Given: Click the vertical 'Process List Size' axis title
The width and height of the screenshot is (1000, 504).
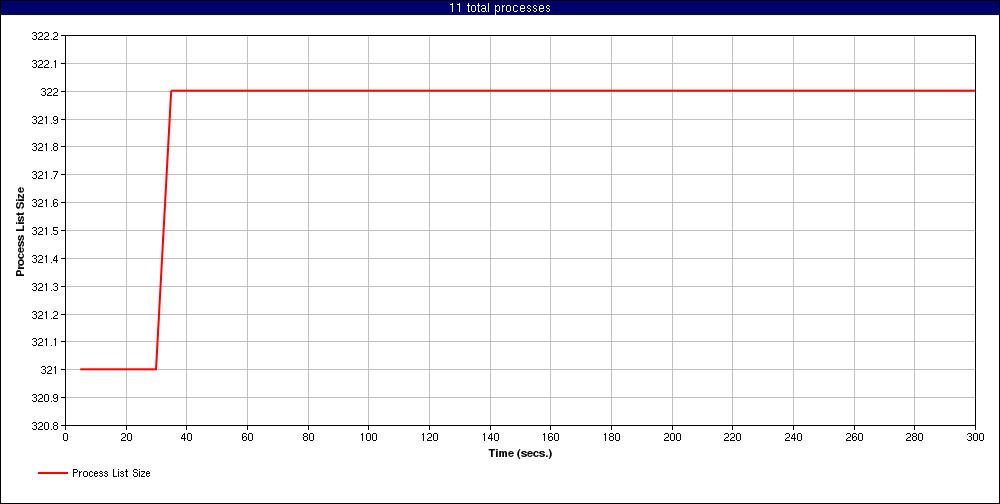Looking at the screenshot, I should coord(20,231).
